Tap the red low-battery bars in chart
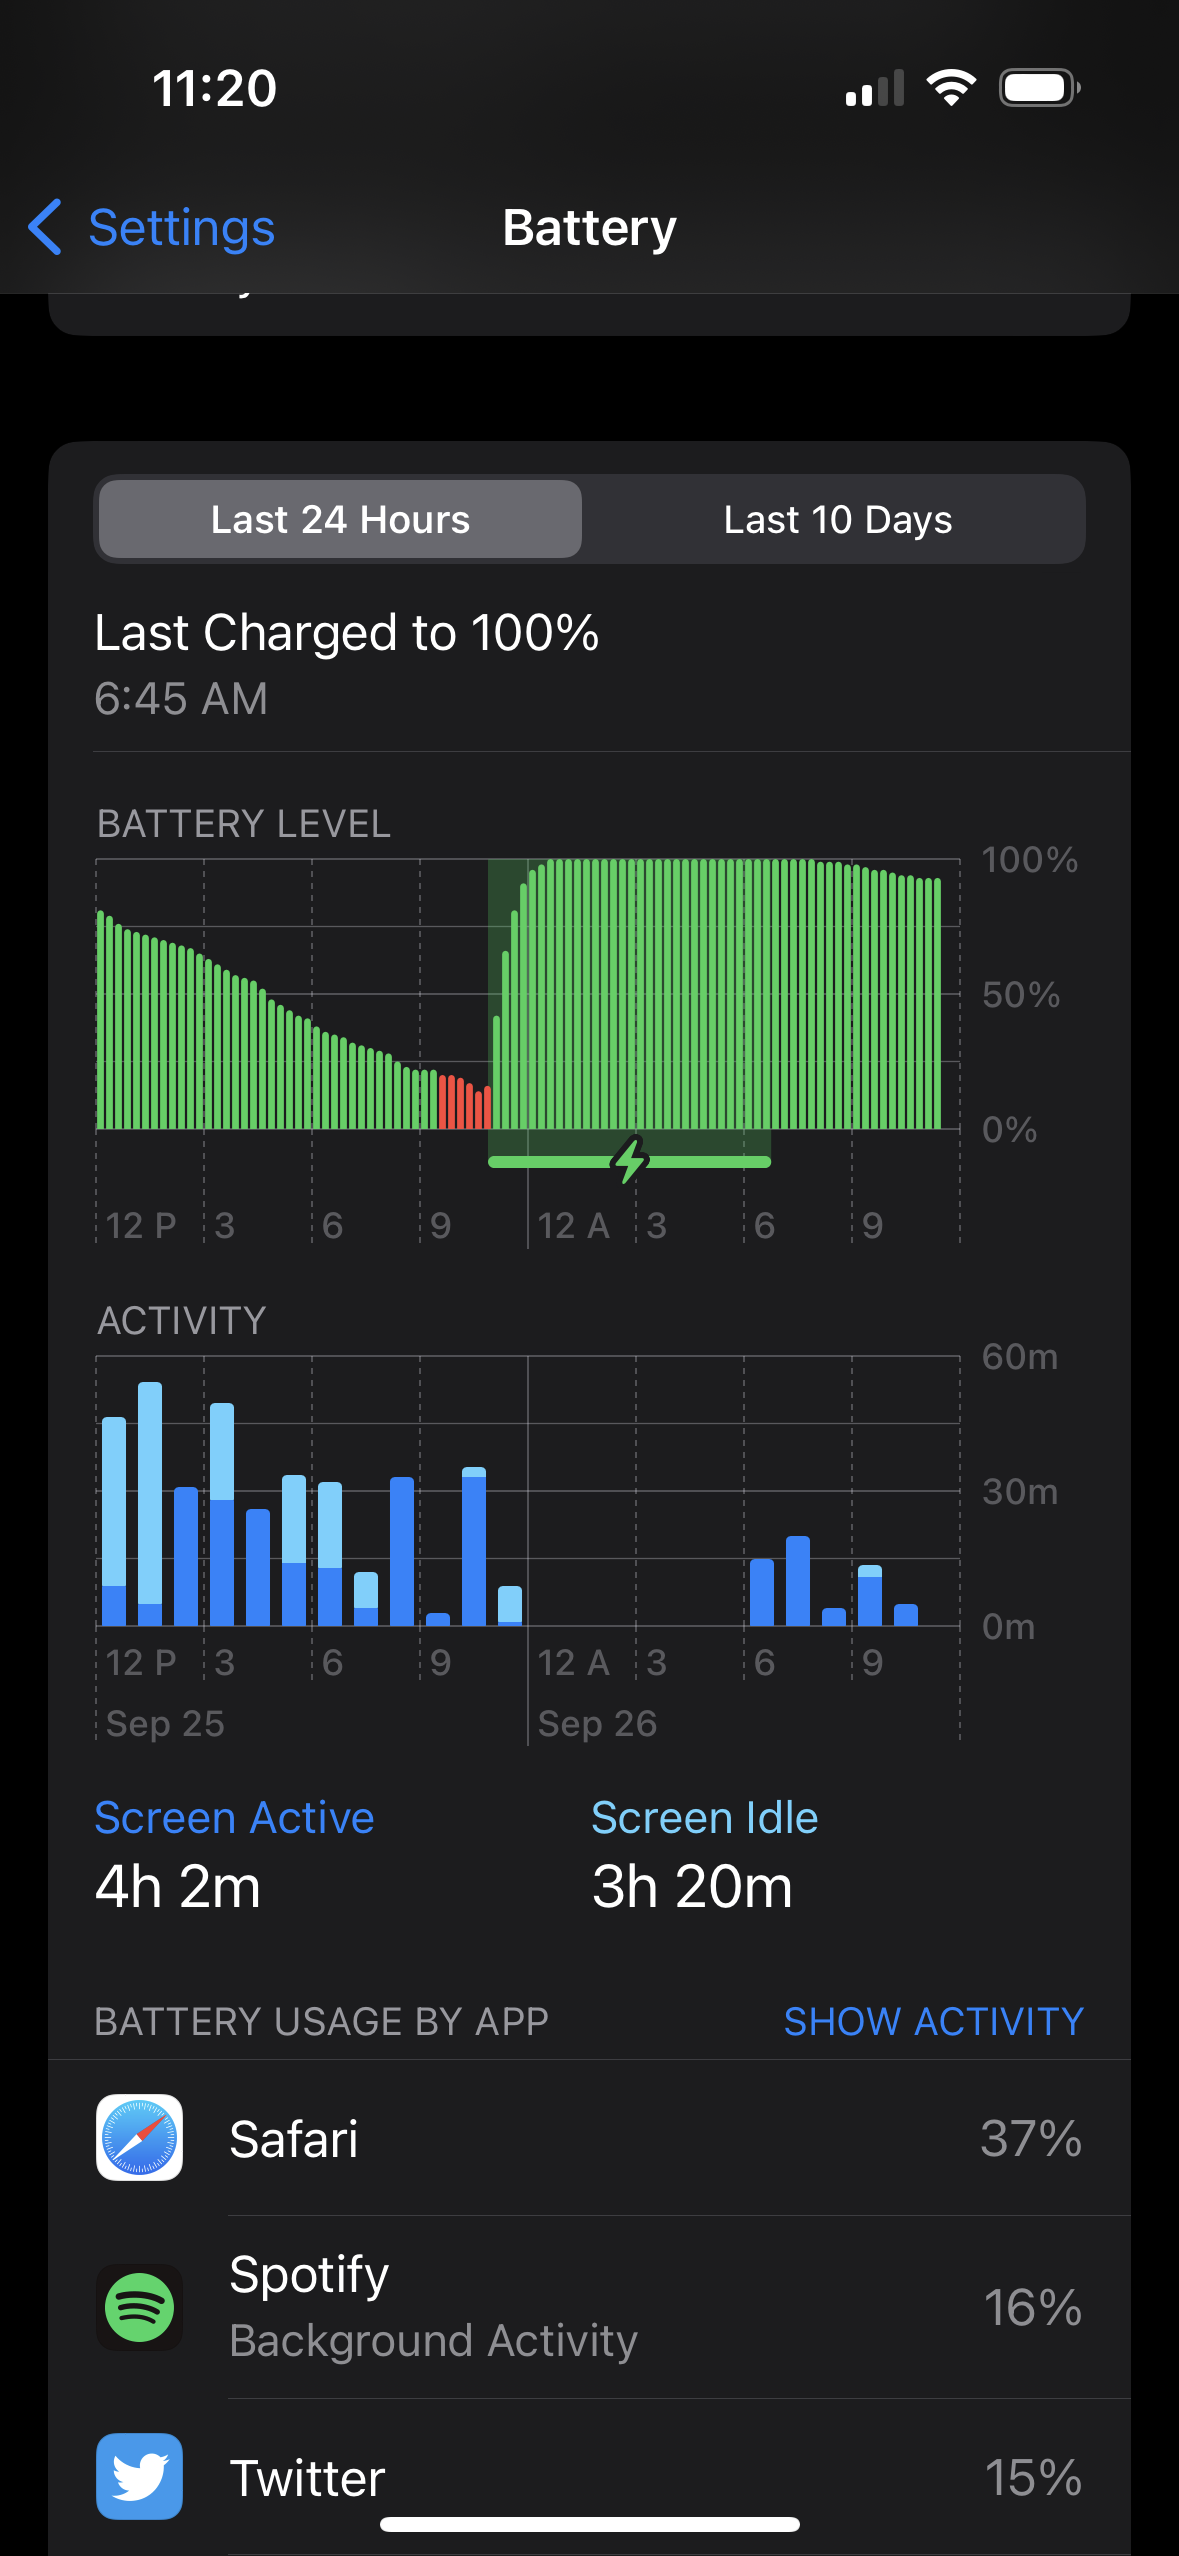This screenshot has width=1179, height=2556. pyautogui.click(x=464, y=1103)
